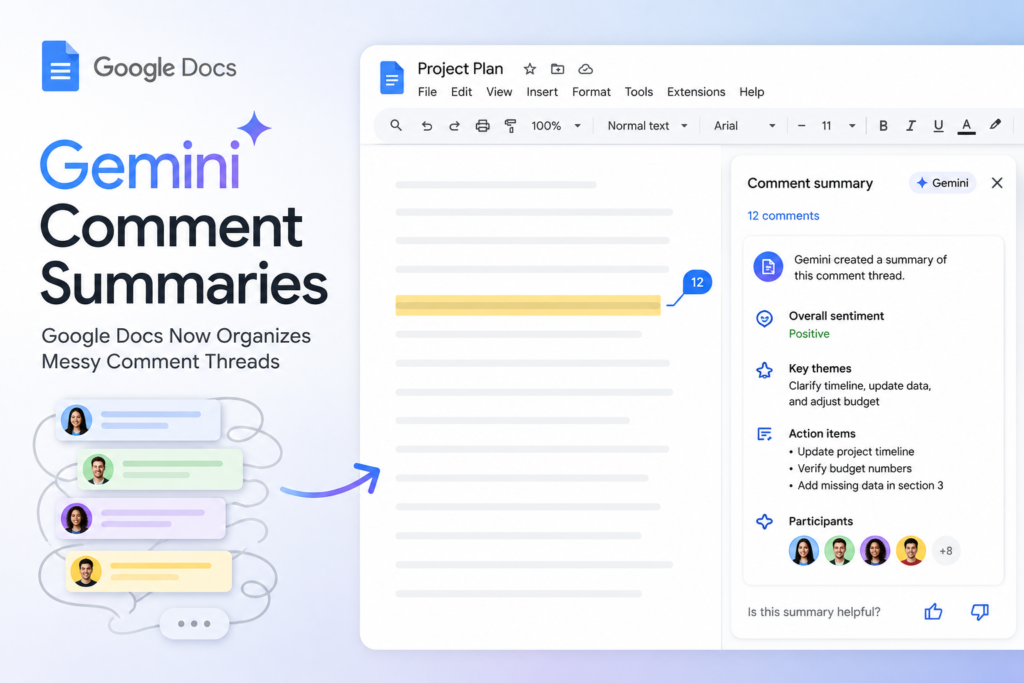Select the participant avatar with purple background

[x=875, y=550]
